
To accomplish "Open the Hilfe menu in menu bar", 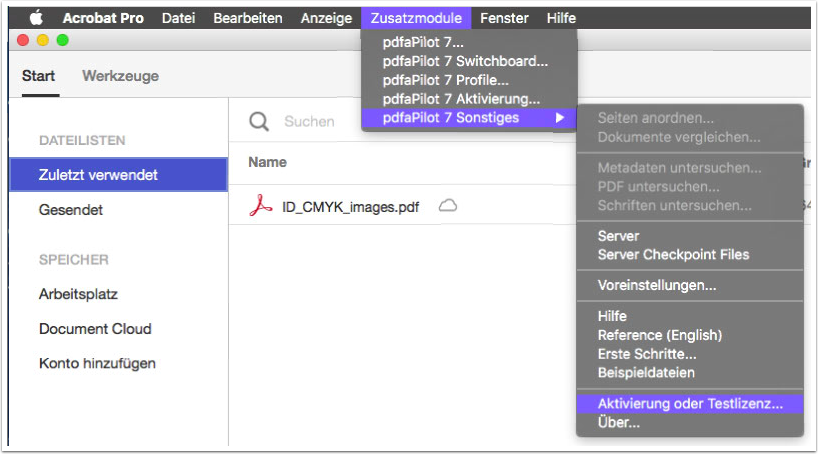I will point(561,18).
